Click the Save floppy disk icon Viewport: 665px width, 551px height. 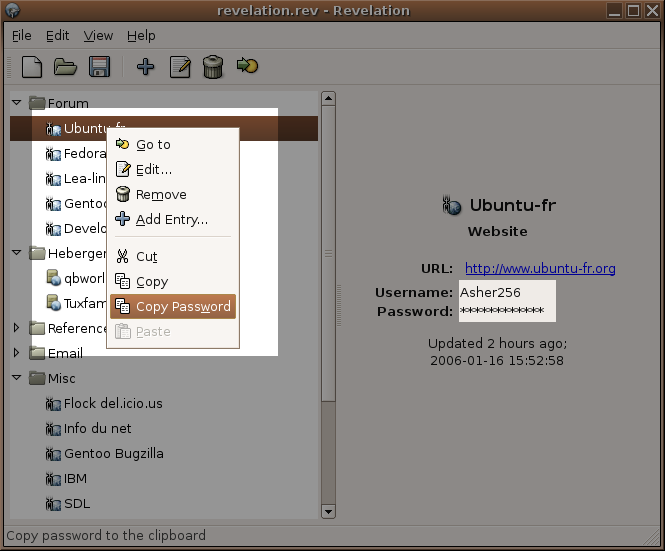coord(99,67)
